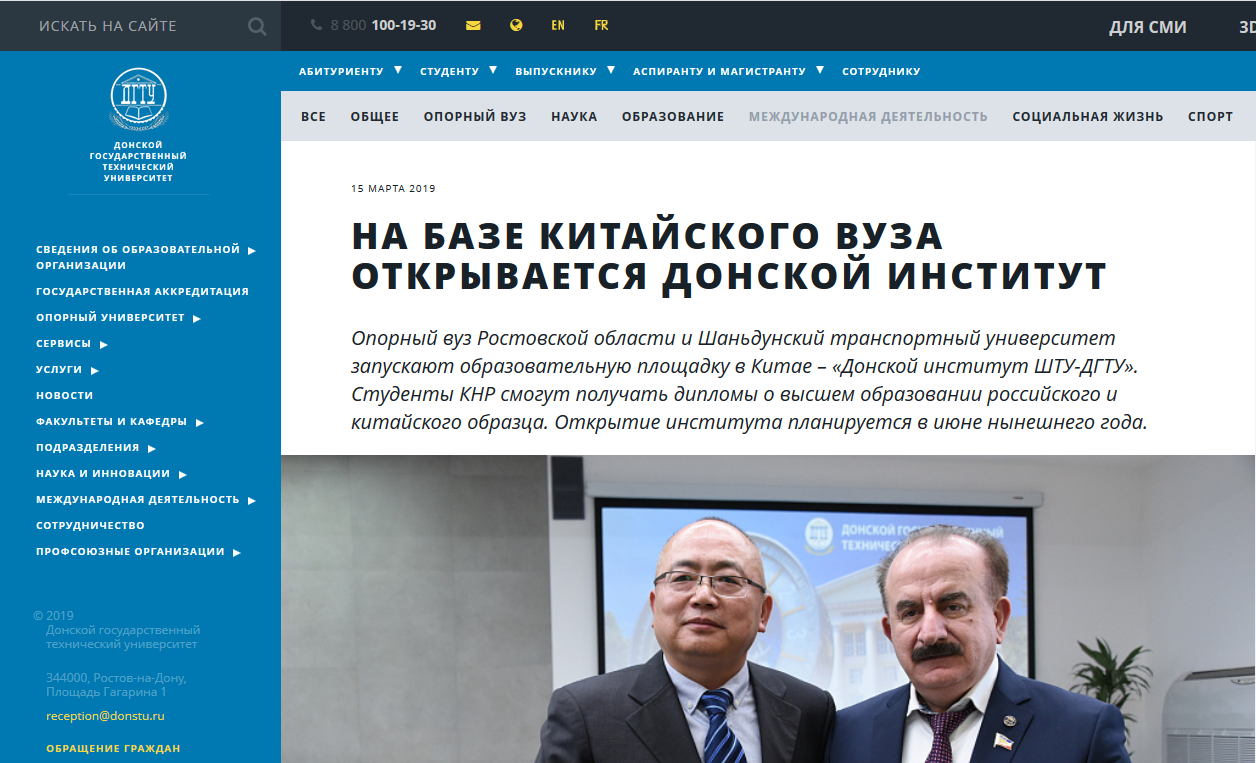Image resolution: width=1256 pixels, height=763 pixels.
Task: Click reception@donstu.ru email link
Action: point(105,716)
